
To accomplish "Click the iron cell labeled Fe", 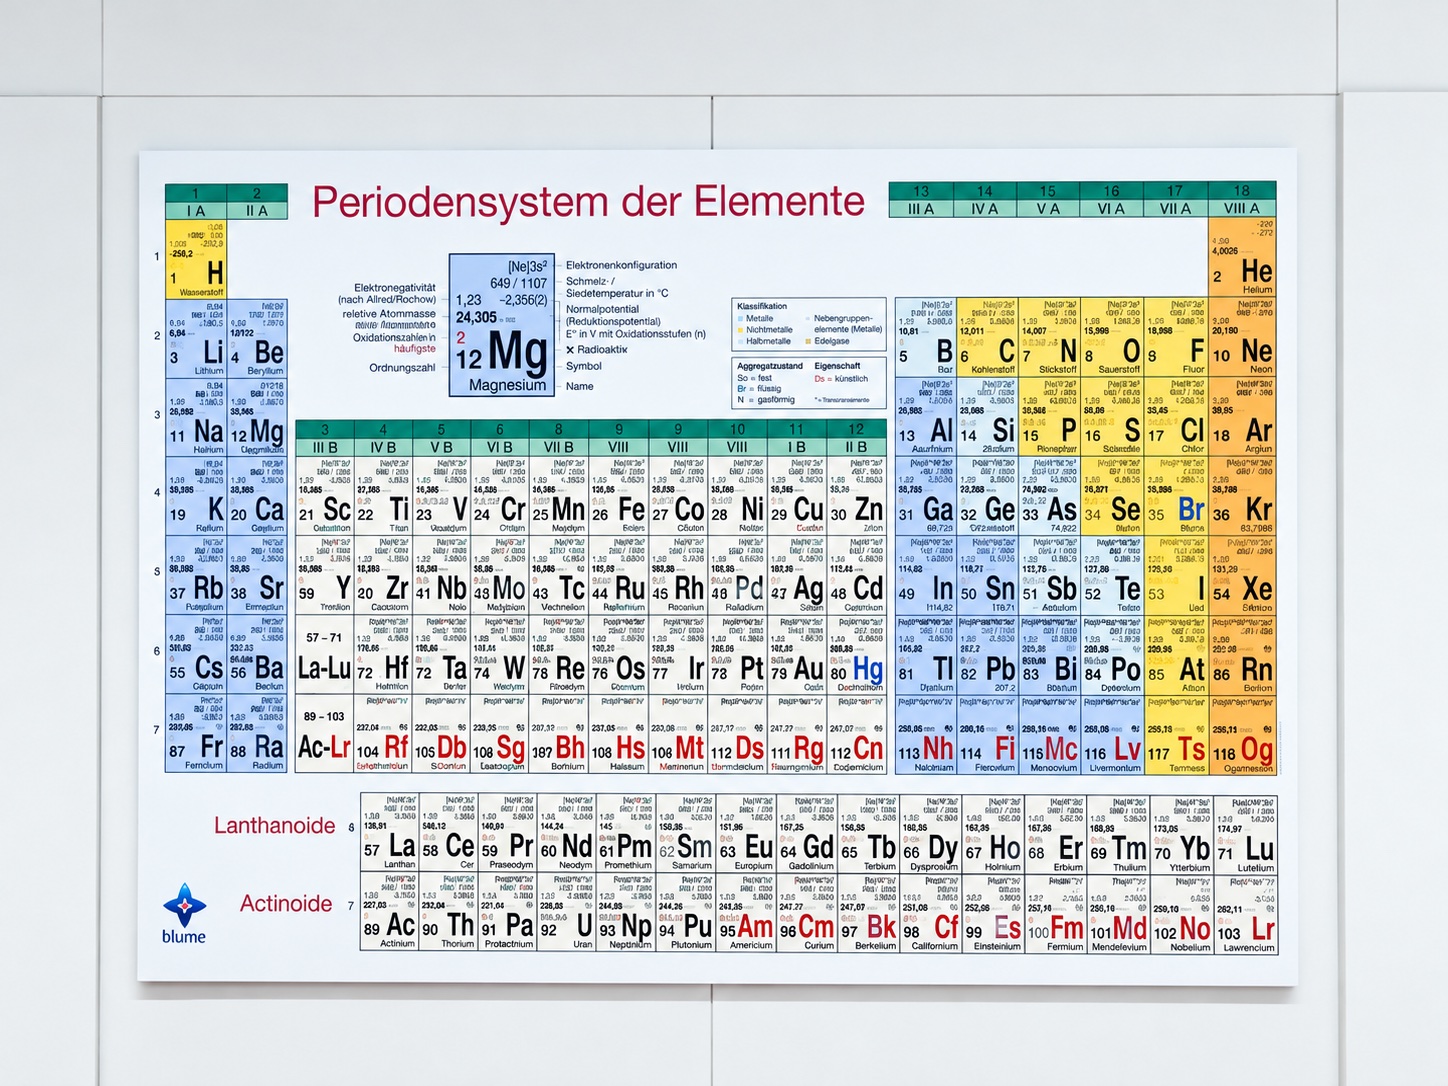I will coord(618,496).
